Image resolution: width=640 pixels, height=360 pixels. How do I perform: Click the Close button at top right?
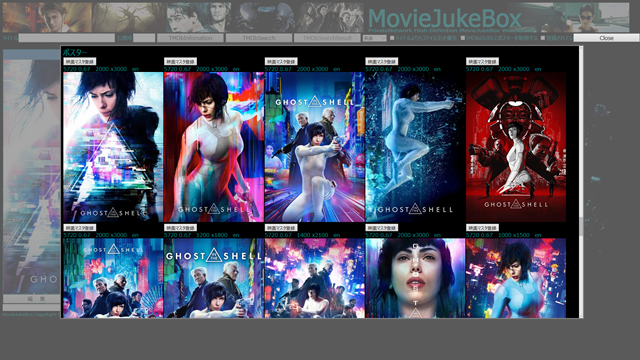606,38
